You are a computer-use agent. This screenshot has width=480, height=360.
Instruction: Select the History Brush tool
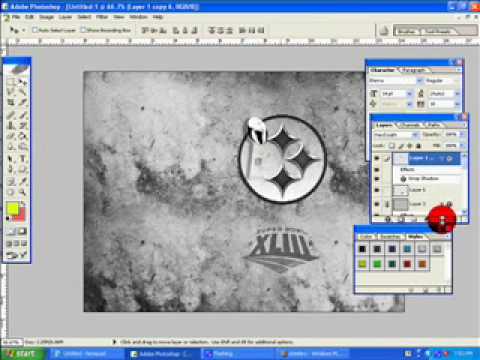click(x=22, y=126)
